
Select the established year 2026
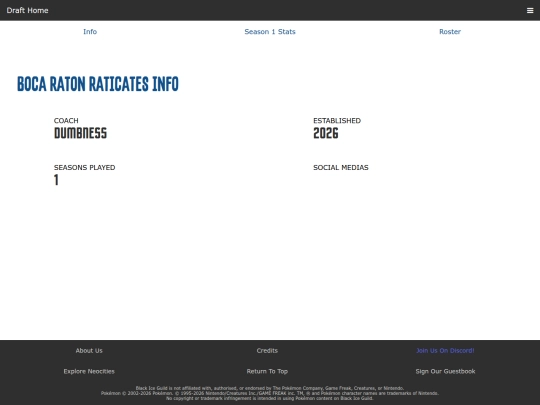[x=326, y=133]
